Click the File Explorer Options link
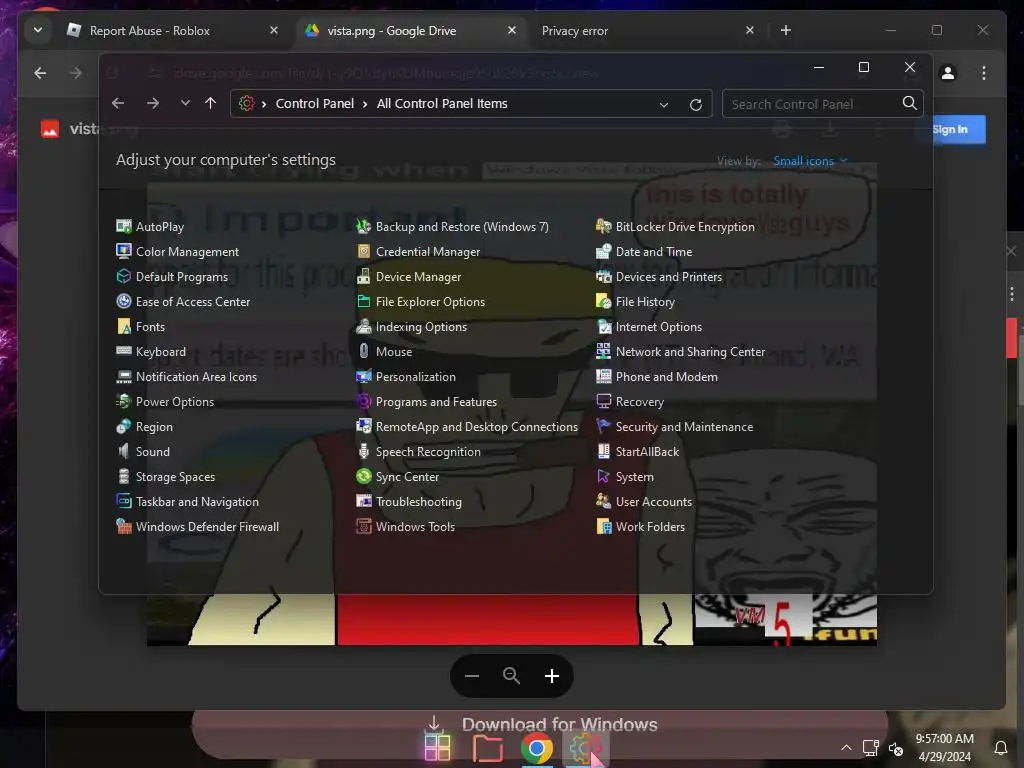The height and width of the screenshot is (768, 1024). (430, 302)
